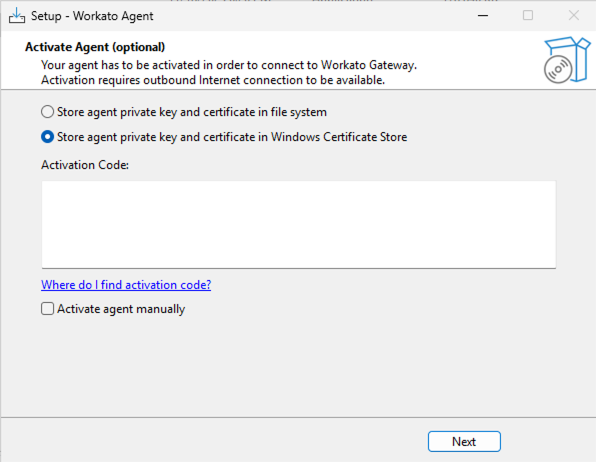Open 'Where do I find activation code?' link

point(126,285)
